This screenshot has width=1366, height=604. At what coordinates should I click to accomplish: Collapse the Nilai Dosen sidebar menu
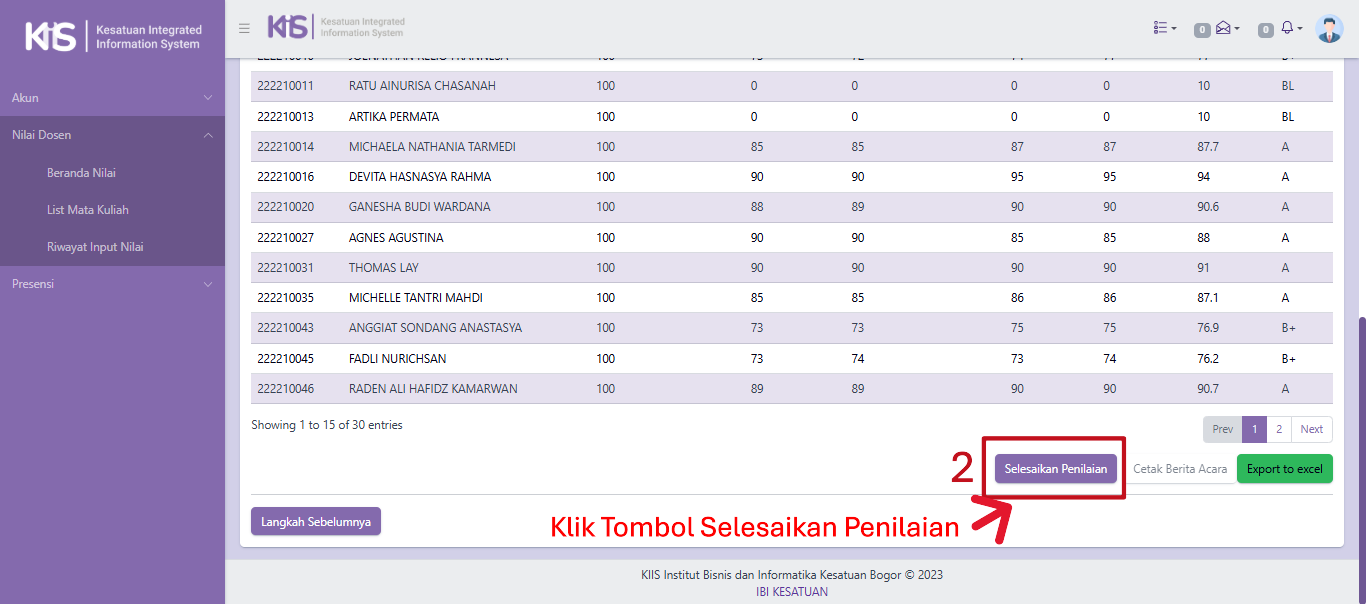(x=112, y=135)
